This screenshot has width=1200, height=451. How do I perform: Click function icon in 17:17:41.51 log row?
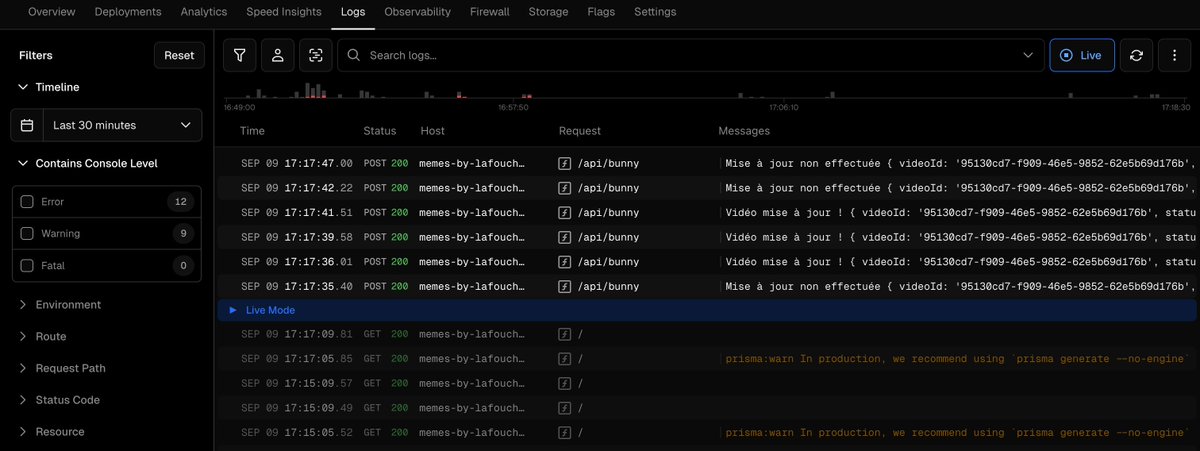(564, 212)
